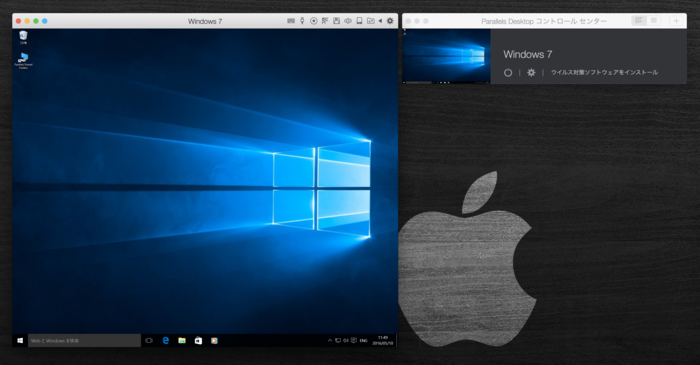Click the microphone-shaped device icon in VM title bar

[x=302, y=21]
